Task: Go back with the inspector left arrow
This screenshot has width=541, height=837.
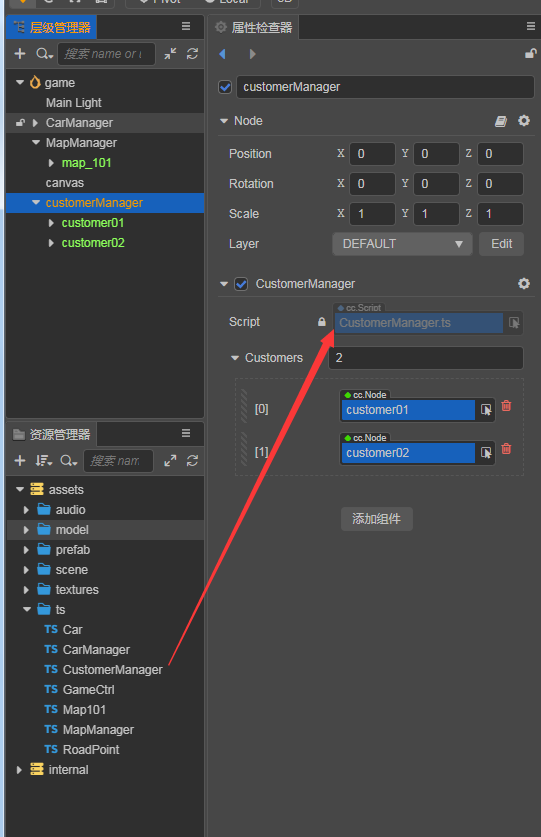Action: coord(223,54)
